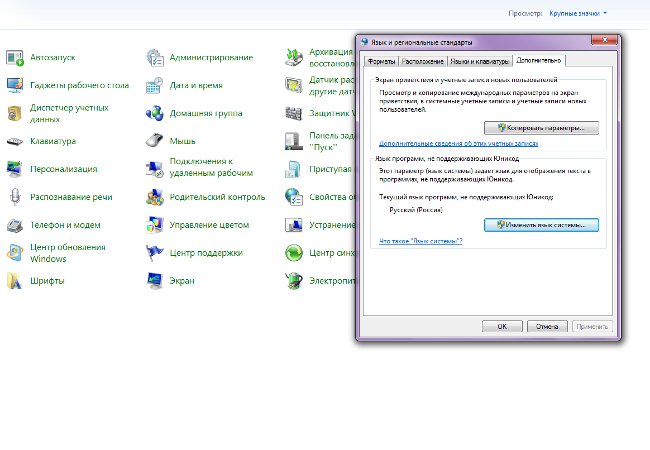The height and width of the screenshot is (450, 650).
Task: Click the Устранение неполадок icon
Action: [x=294, y=225]
